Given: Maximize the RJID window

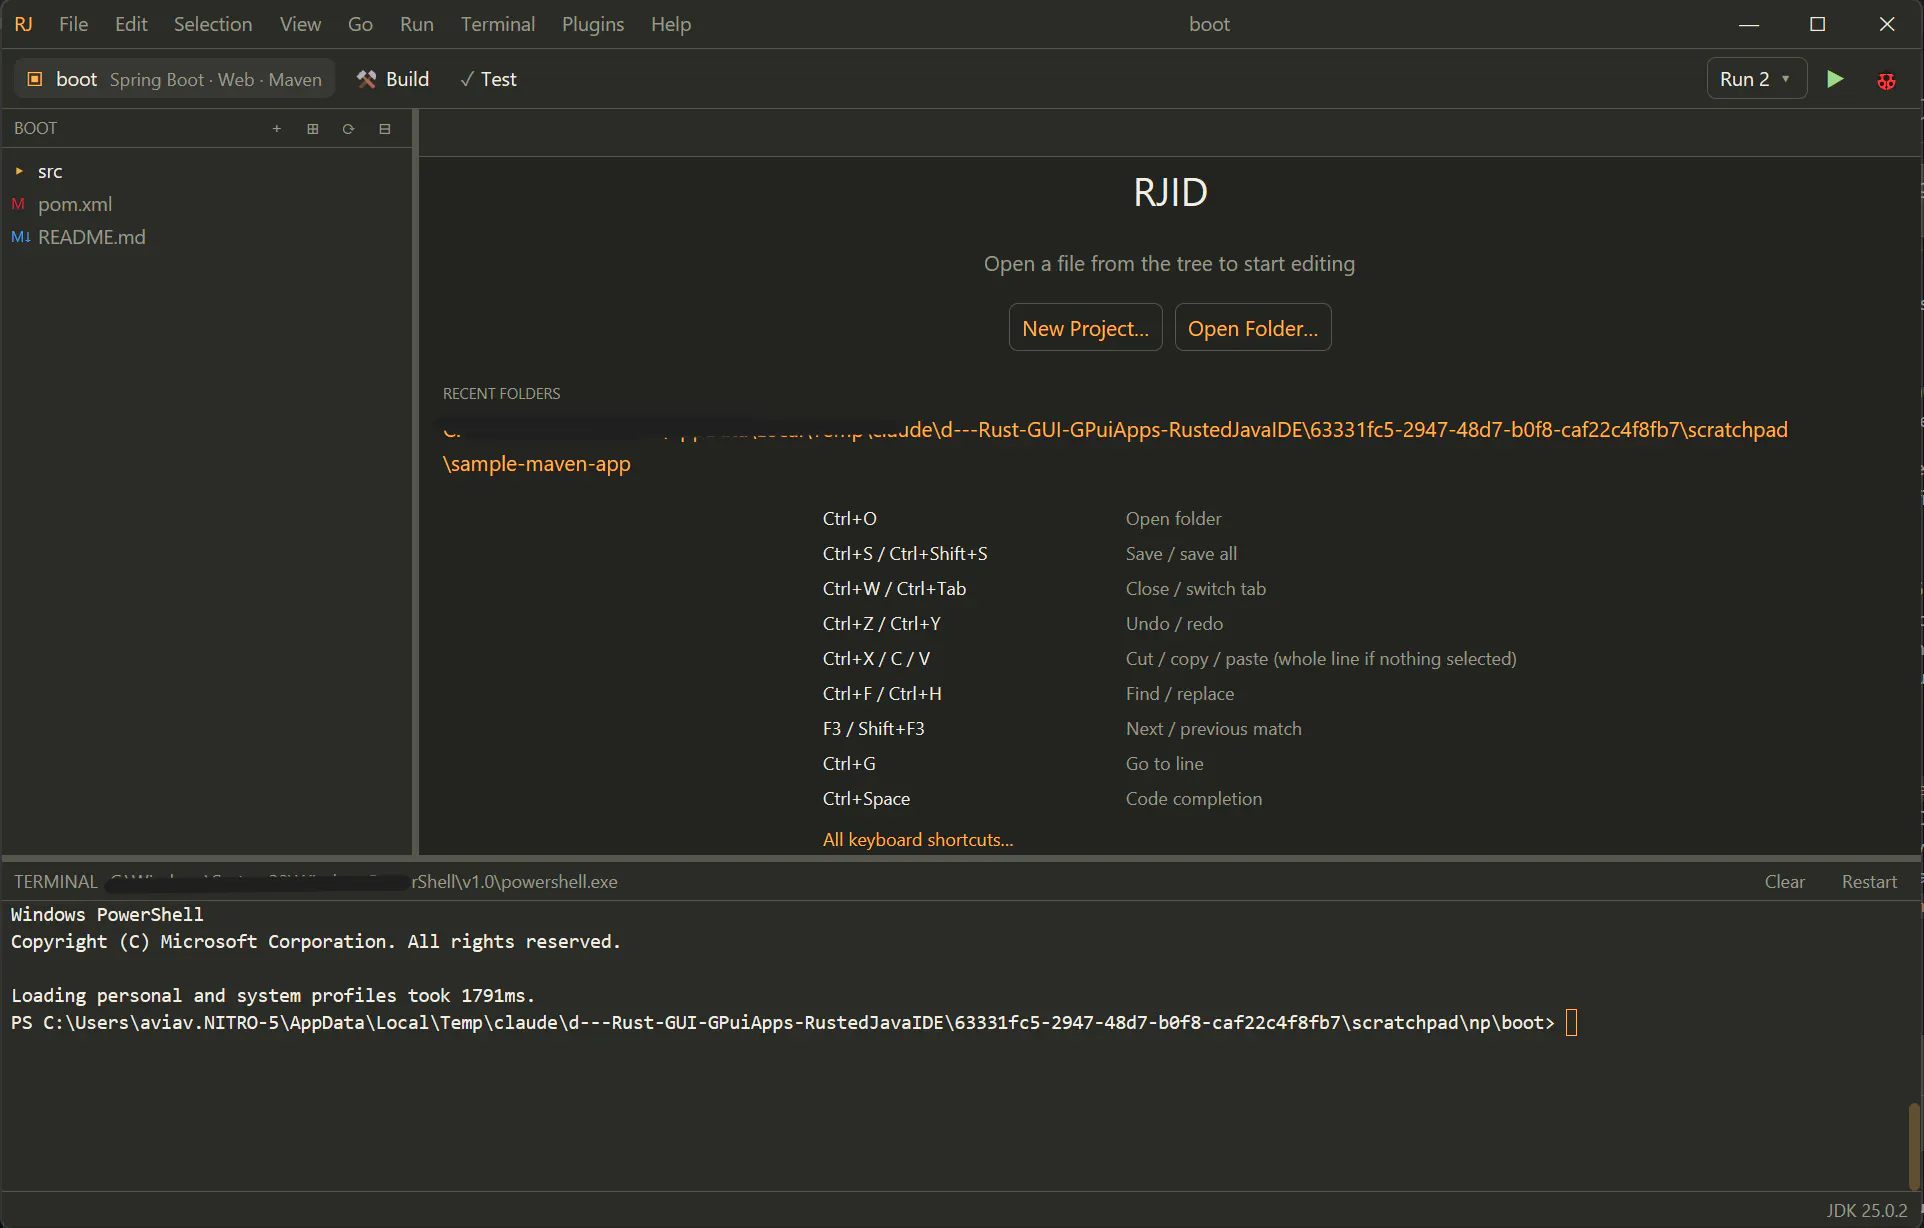Looking at the screenshot, I should (x=1817, y=24).
